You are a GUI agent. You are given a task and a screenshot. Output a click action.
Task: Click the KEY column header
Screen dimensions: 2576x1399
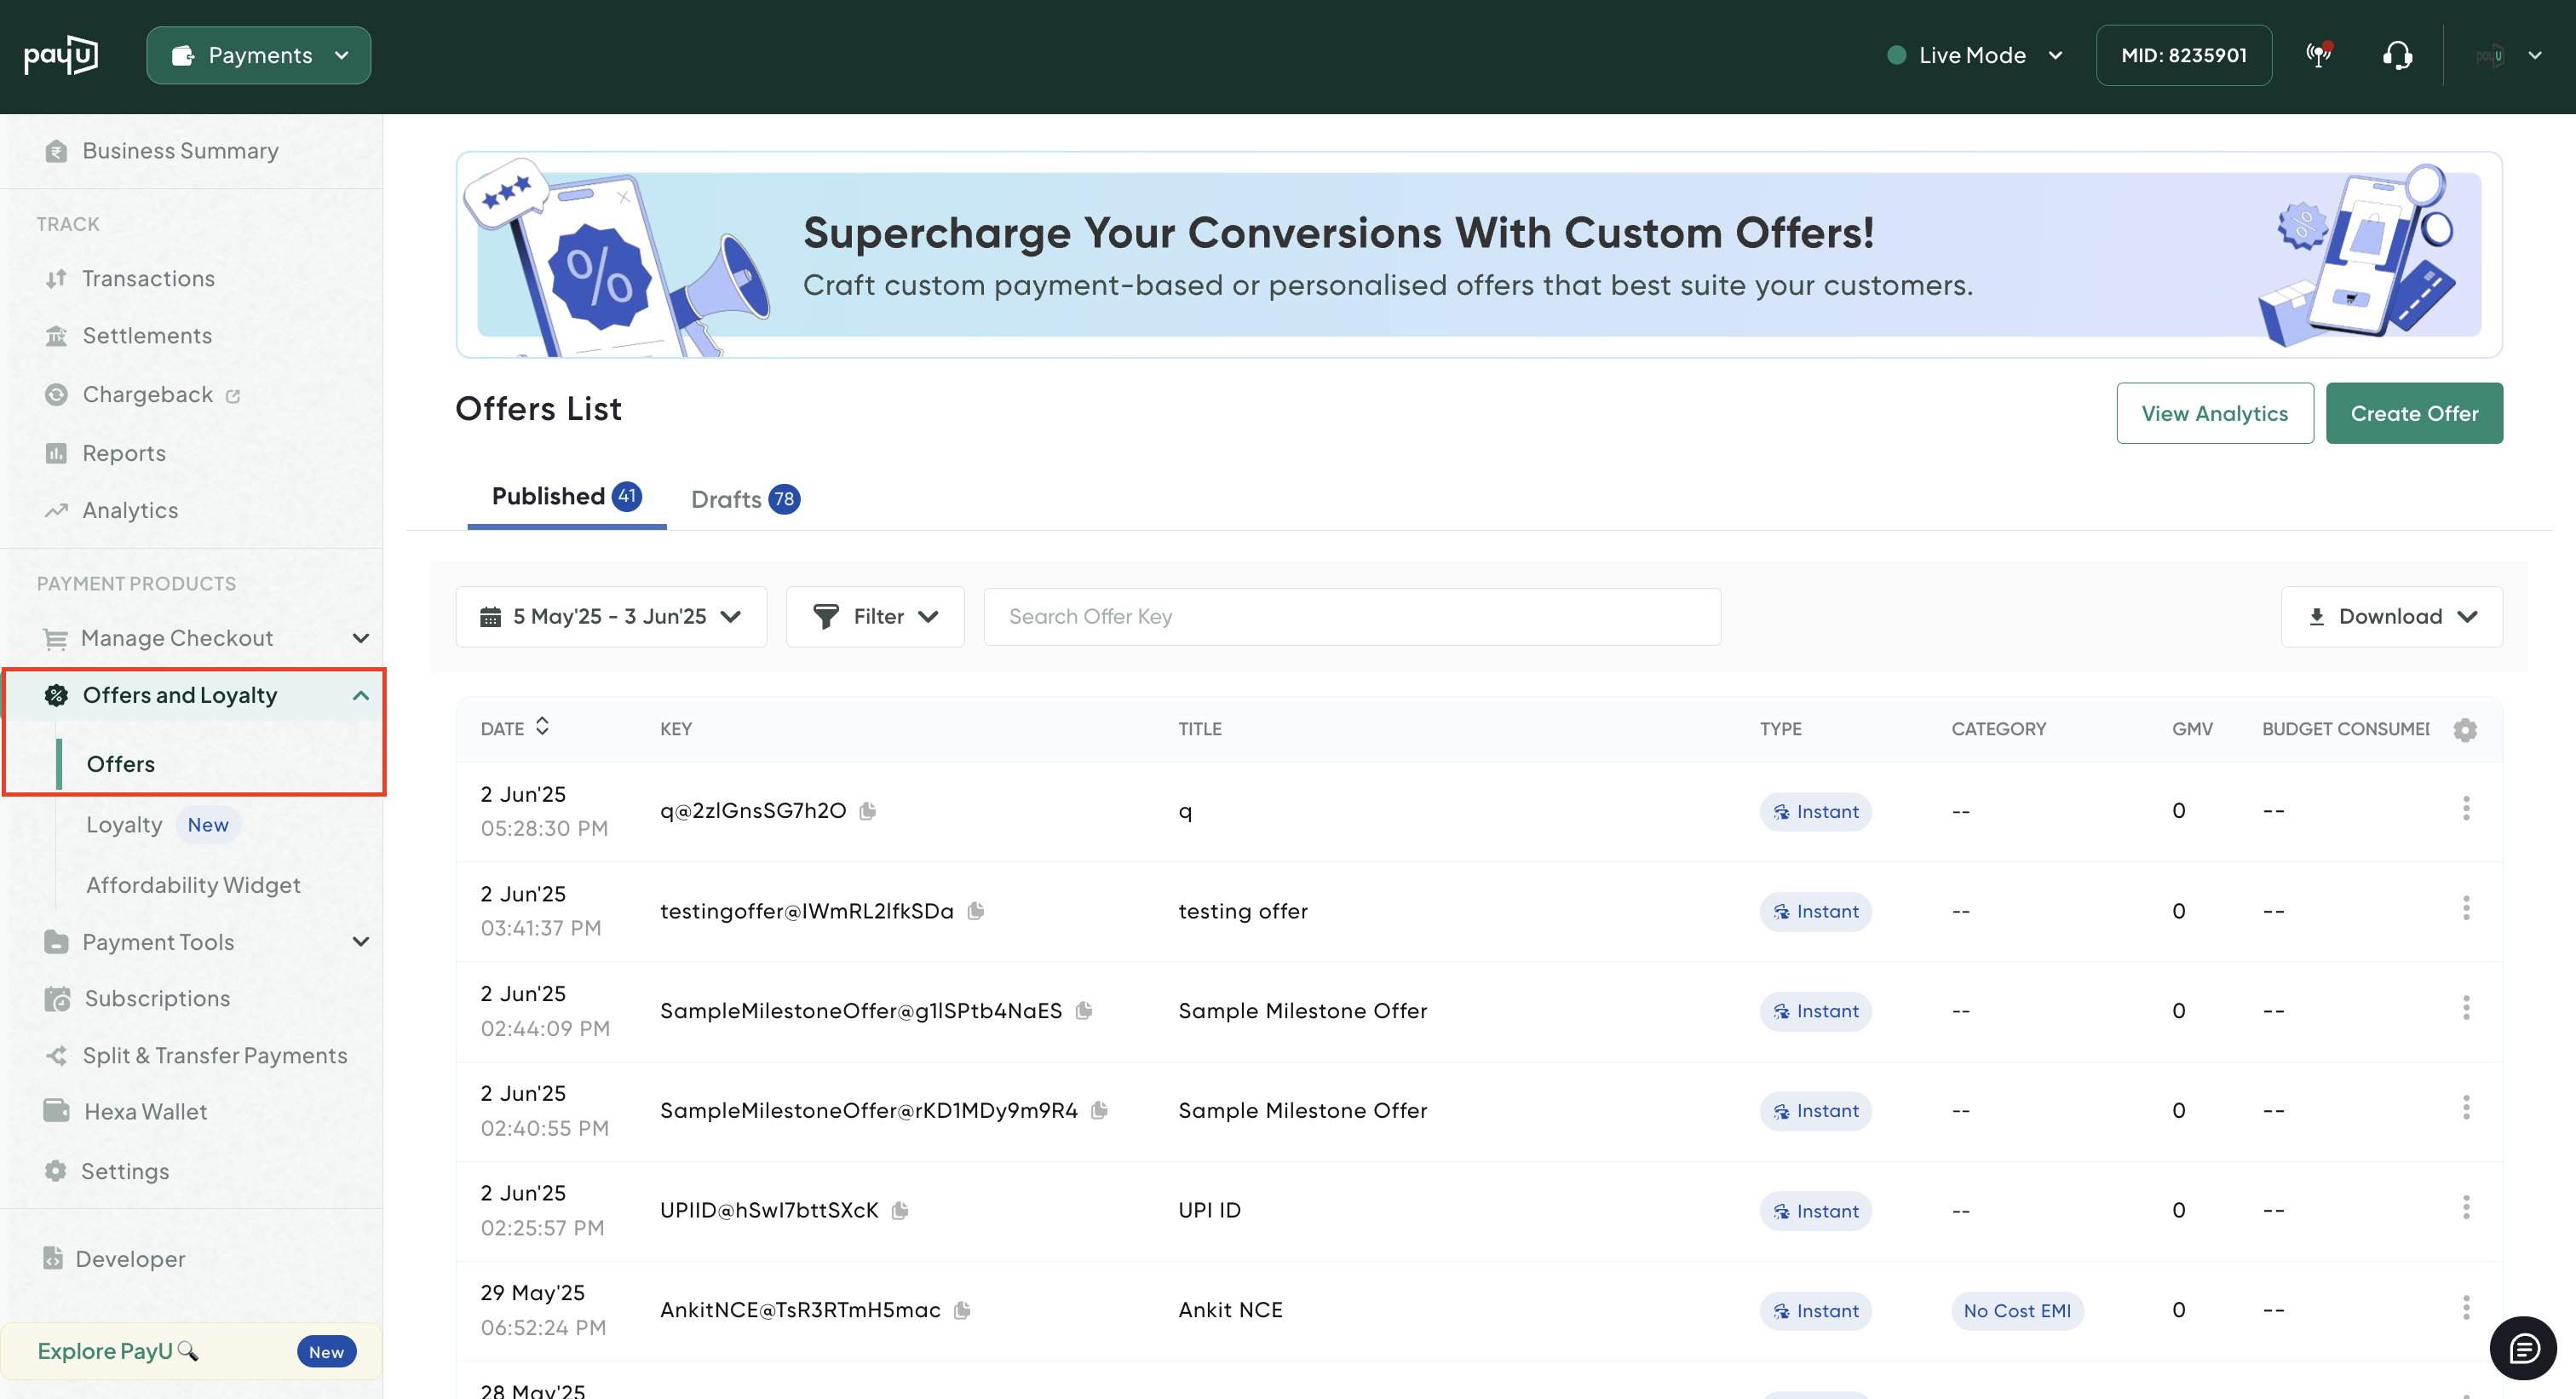676,729
